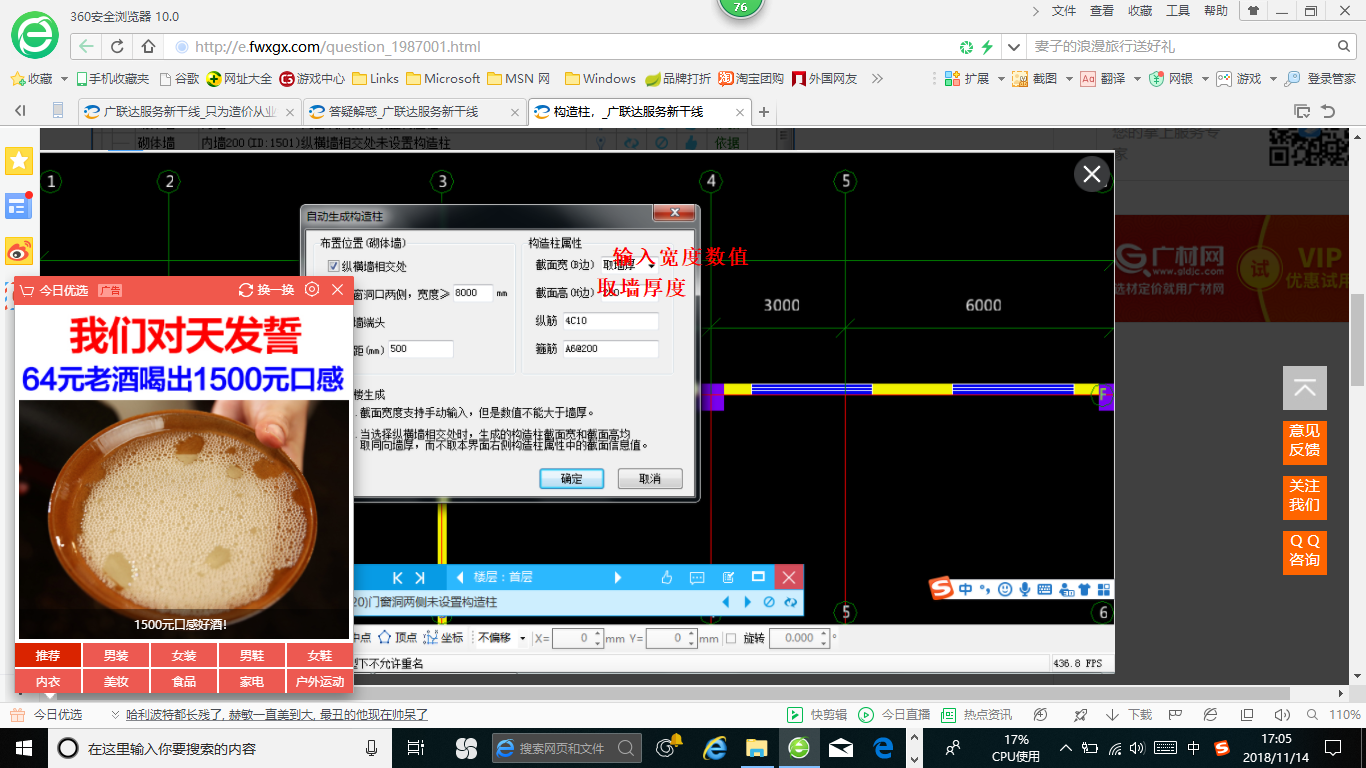Toggle the 纵横墙相交处 checkbox
This screenshot has height=768, width=1366.
coord(334,266)
